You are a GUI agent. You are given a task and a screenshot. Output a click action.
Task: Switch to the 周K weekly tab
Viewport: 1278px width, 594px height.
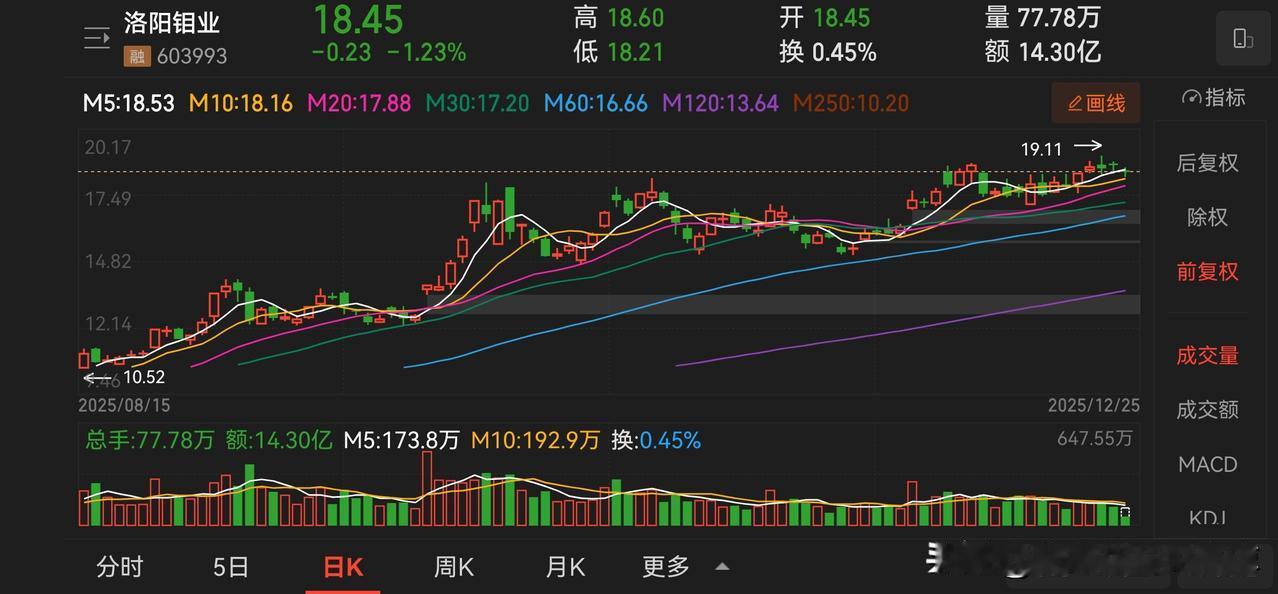click(x=454, y=567)
